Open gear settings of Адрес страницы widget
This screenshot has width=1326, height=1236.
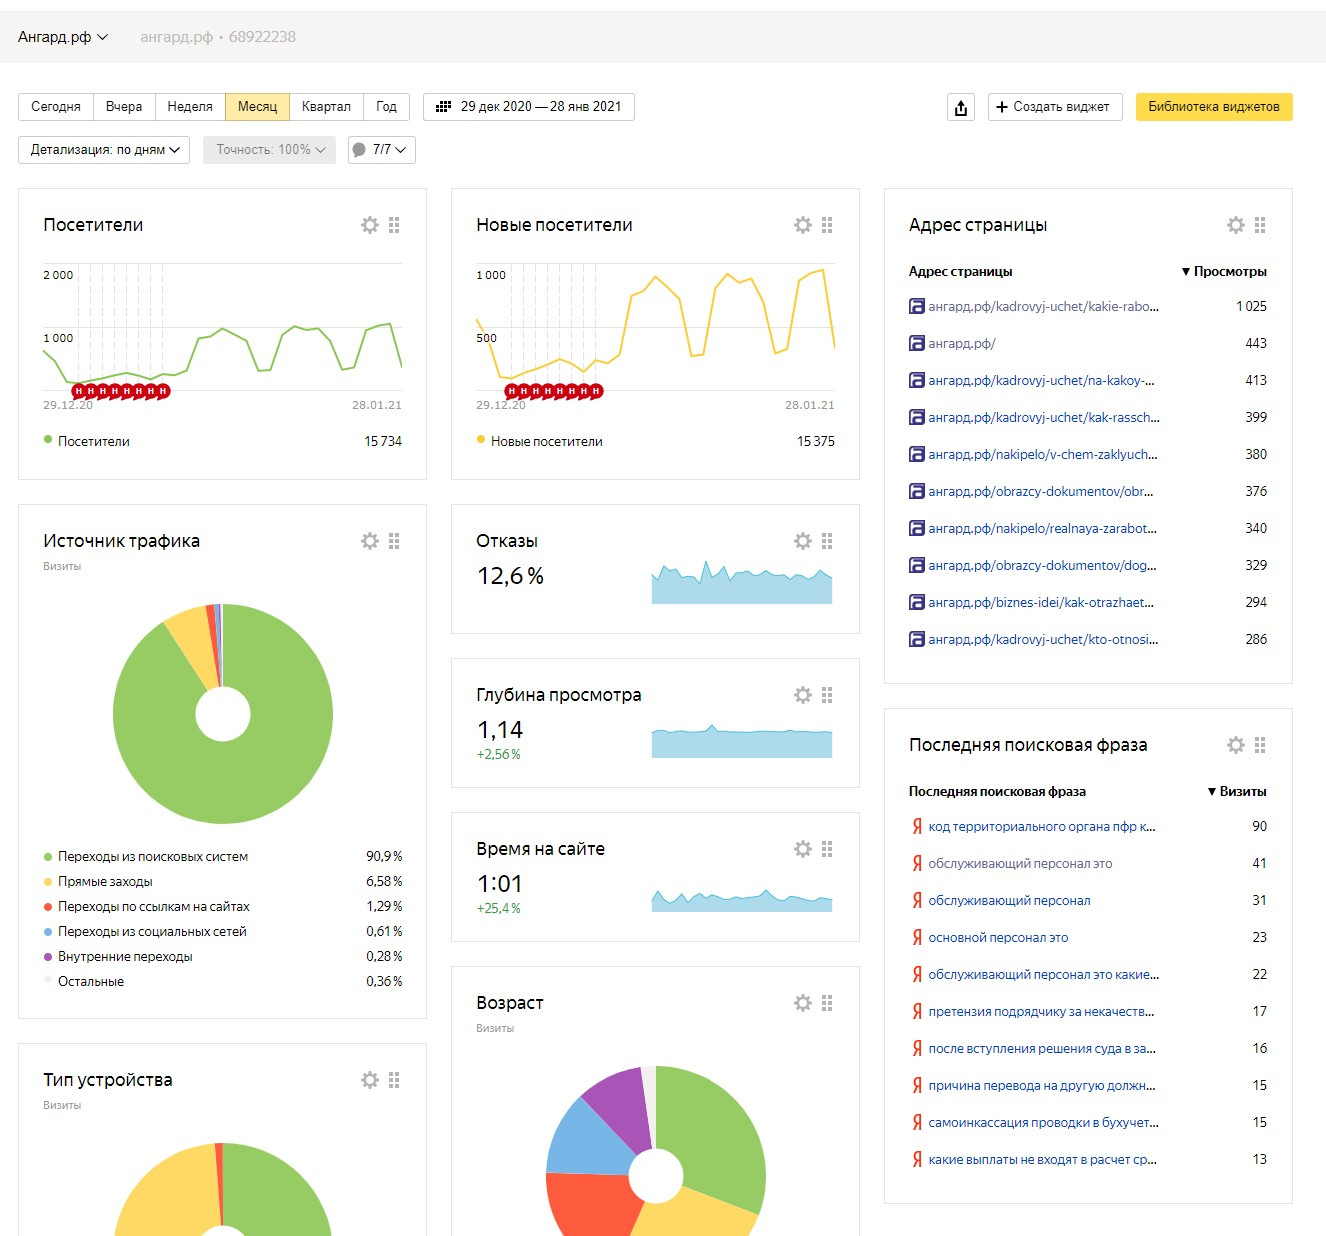click(1236, 225)
